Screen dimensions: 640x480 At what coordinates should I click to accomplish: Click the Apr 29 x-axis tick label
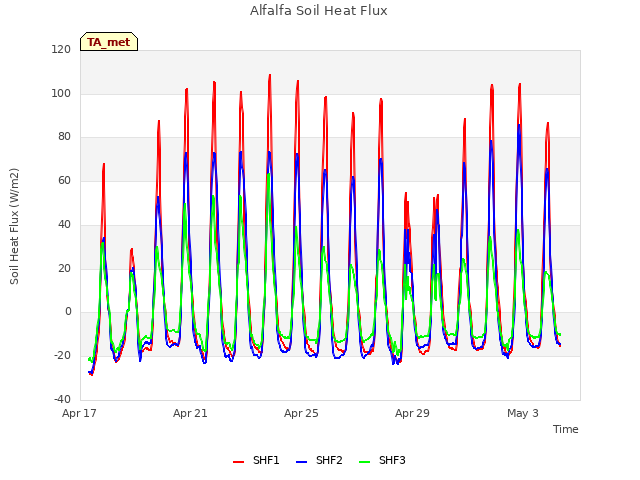tap(412, 413)
